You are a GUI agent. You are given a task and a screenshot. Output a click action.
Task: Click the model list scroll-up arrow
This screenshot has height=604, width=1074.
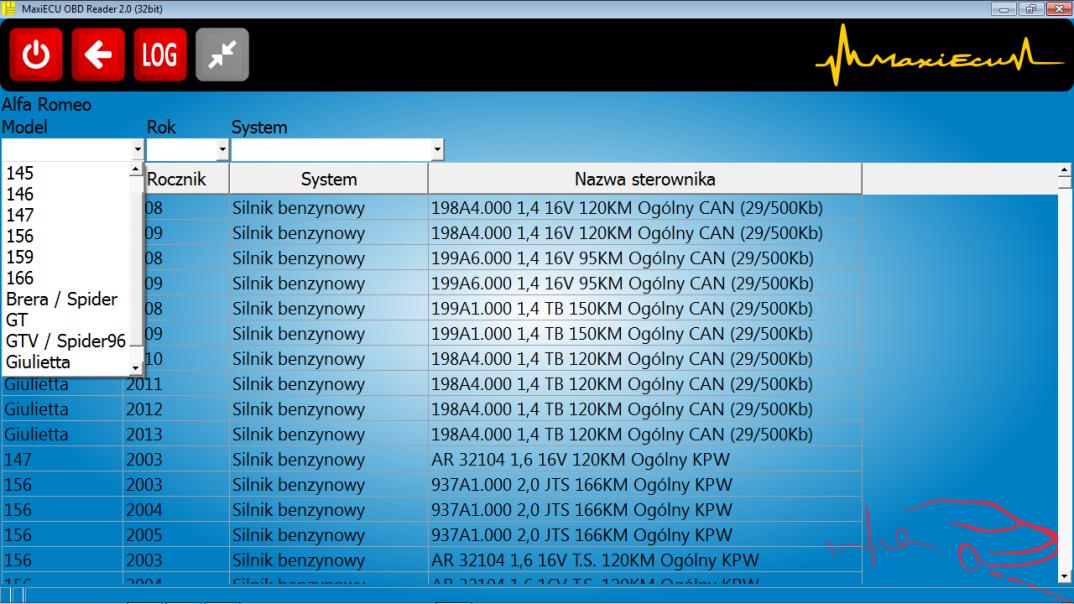[x=136, y=169]
